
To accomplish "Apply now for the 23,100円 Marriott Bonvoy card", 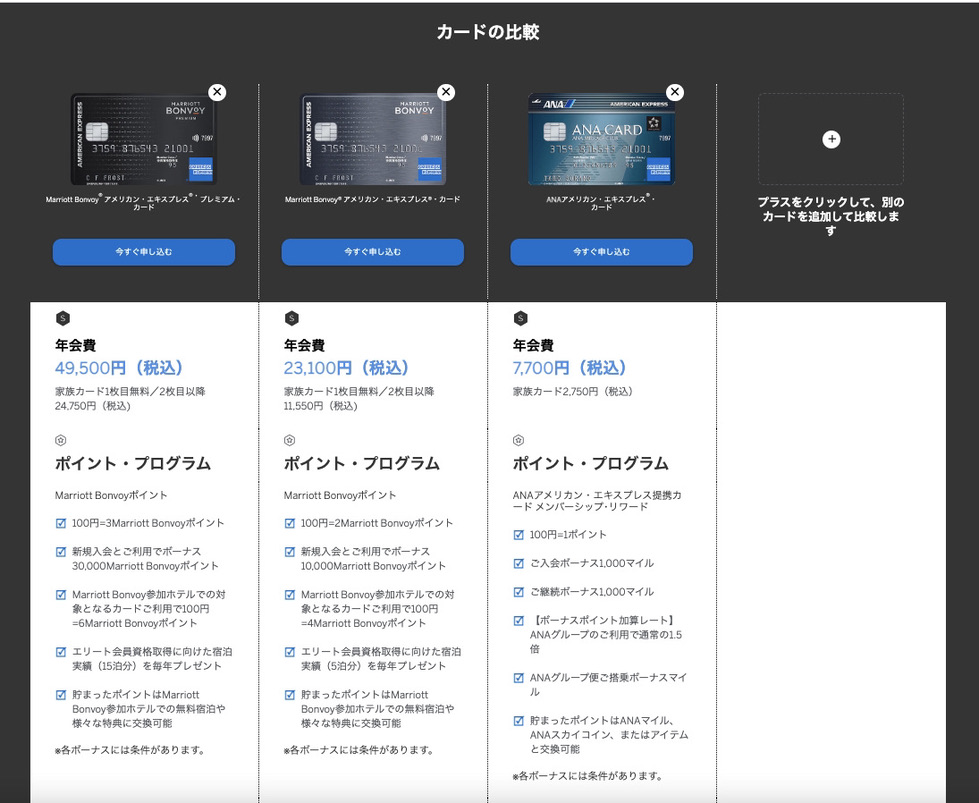I will click(373, 252).
